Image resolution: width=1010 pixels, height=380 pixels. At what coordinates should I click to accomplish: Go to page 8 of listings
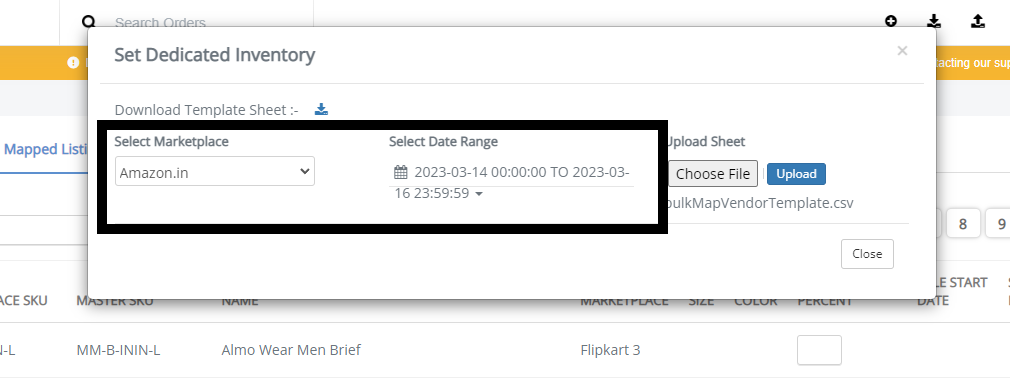click(963, 224)
